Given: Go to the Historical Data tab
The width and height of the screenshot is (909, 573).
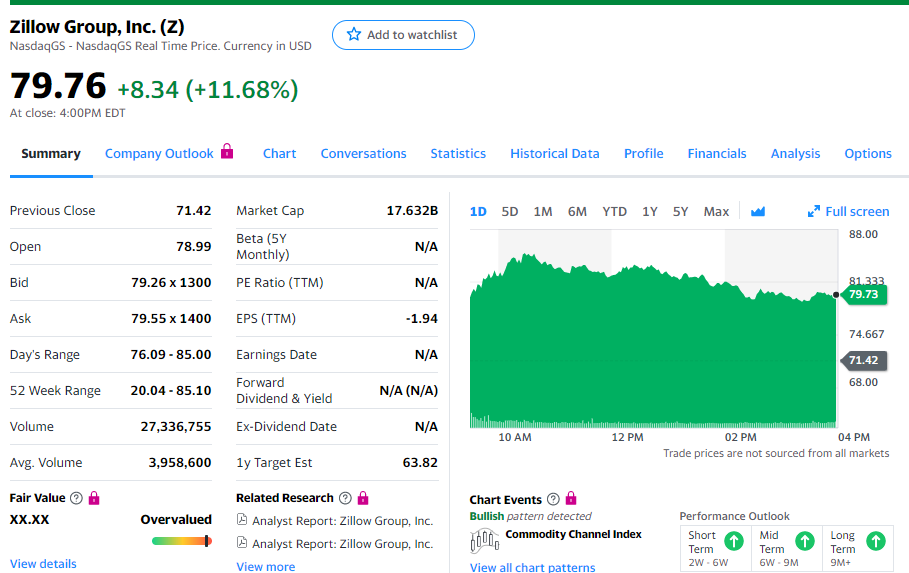Looking at the screenshot, I should click(555, 153).
